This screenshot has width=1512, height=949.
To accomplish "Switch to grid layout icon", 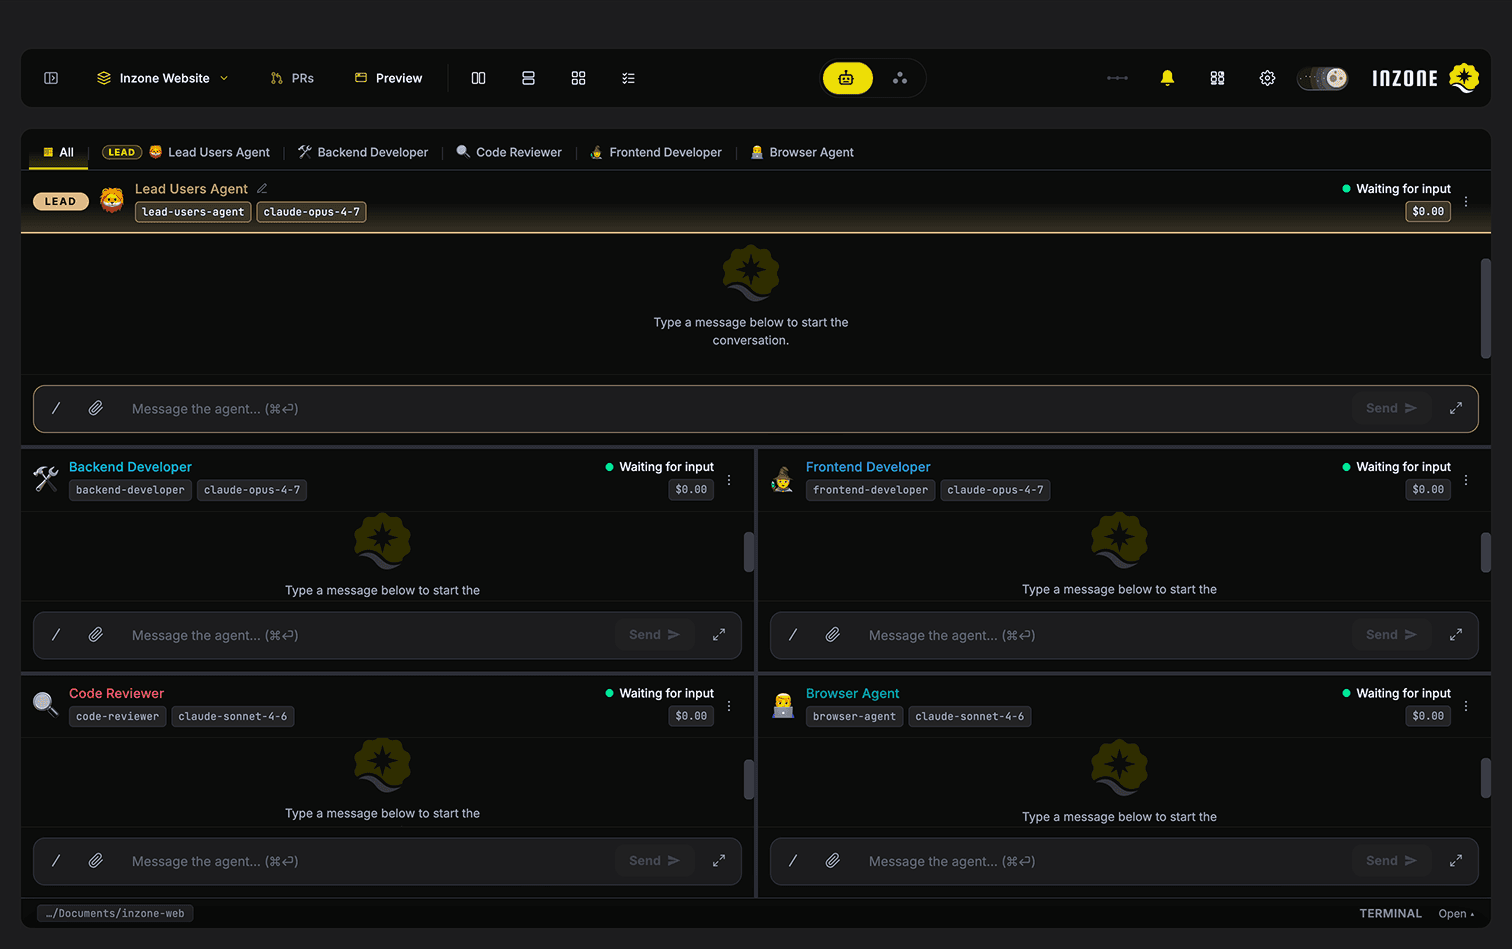I will click(x=579, y=78).
